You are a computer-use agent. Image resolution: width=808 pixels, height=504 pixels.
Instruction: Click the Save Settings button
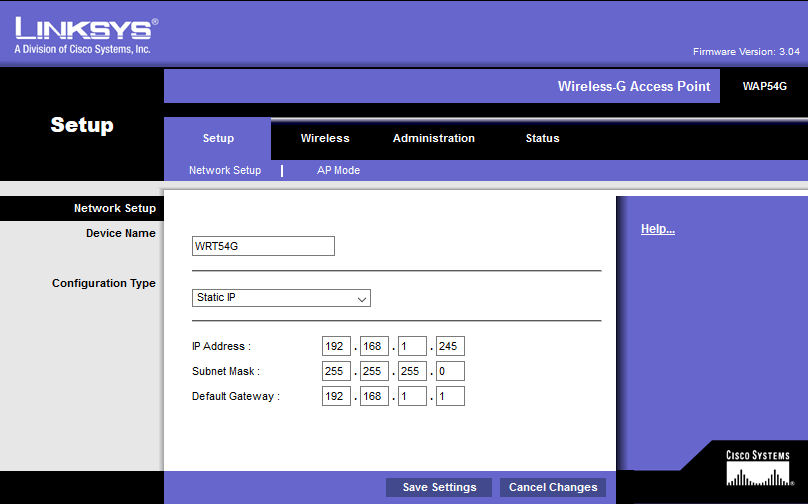pyautogui.click(x=439, y=488)
